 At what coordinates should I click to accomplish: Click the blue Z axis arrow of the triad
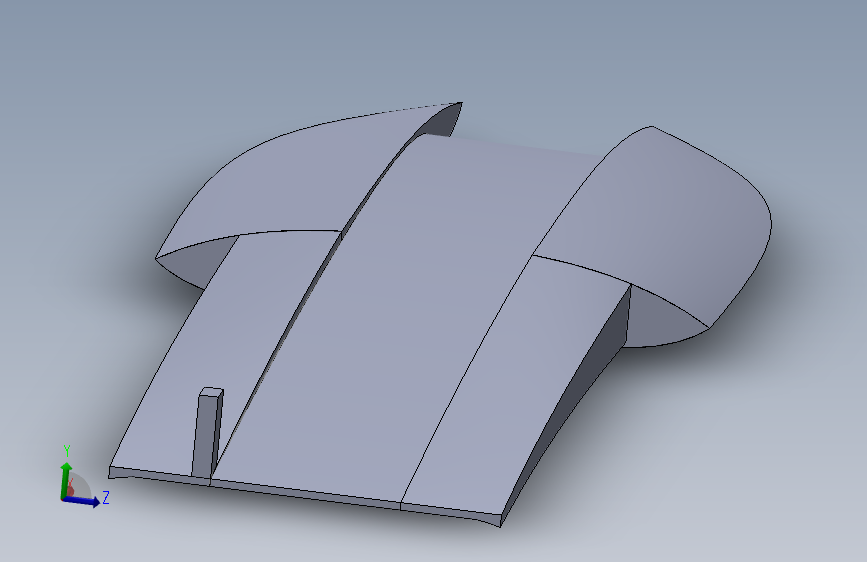[x=81, y=501]
